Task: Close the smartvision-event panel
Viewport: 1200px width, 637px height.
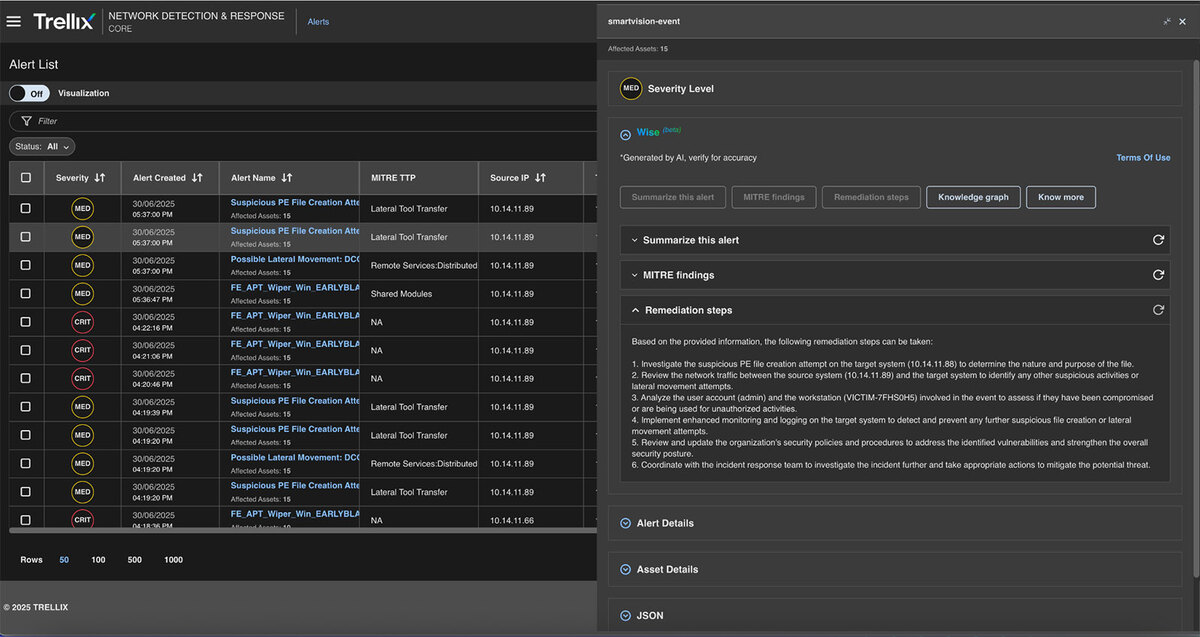Action: [x=1184, y=21]
